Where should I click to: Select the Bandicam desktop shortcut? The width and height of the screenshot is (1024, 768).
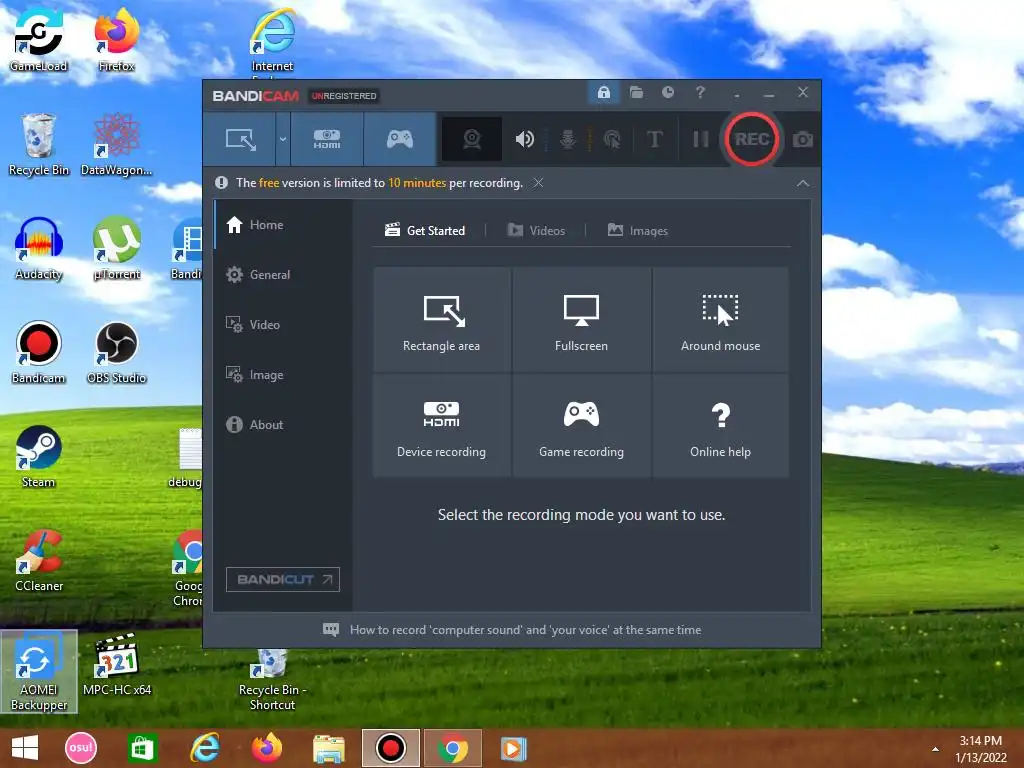(39, 353)
